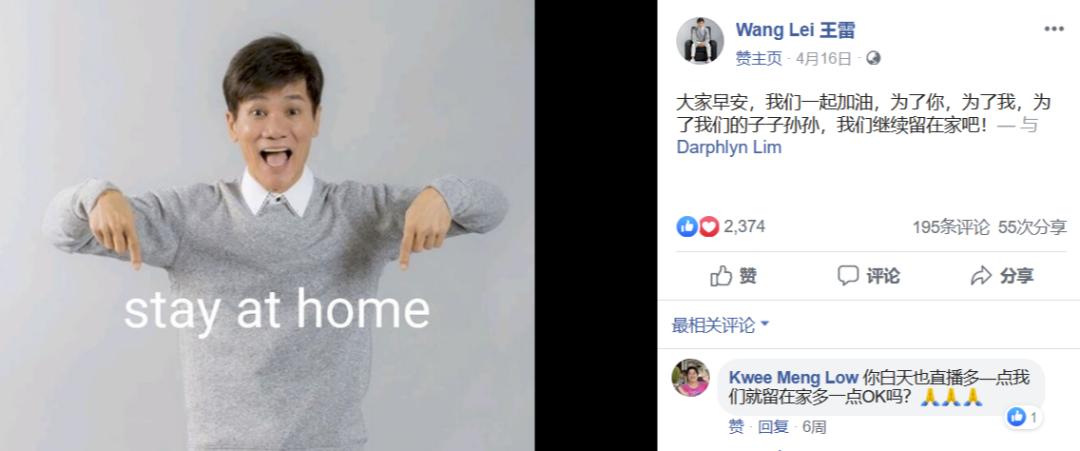Click the like badge on Kwee Meng Low's comment
This screenshot has height=451, width=1080.
pos(1023,416)
